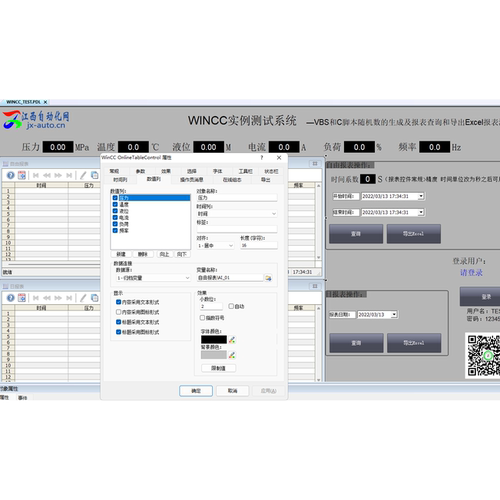Click the QR code image
The width and height of the screenshot is (500, 500).
(x=483, y=355)
